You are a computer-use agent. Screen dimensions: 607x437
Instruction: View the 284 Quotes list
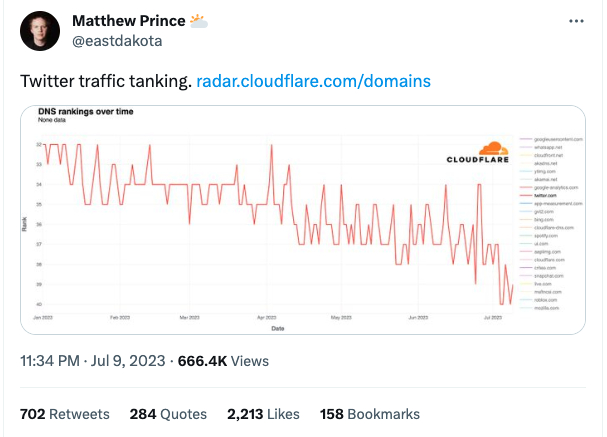(168, 413)
